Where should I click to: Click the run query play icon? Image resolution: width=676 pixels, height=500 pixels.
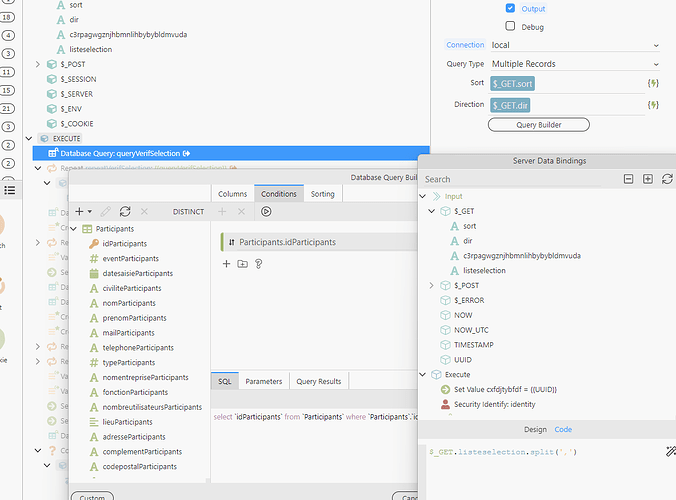(266, 212)
